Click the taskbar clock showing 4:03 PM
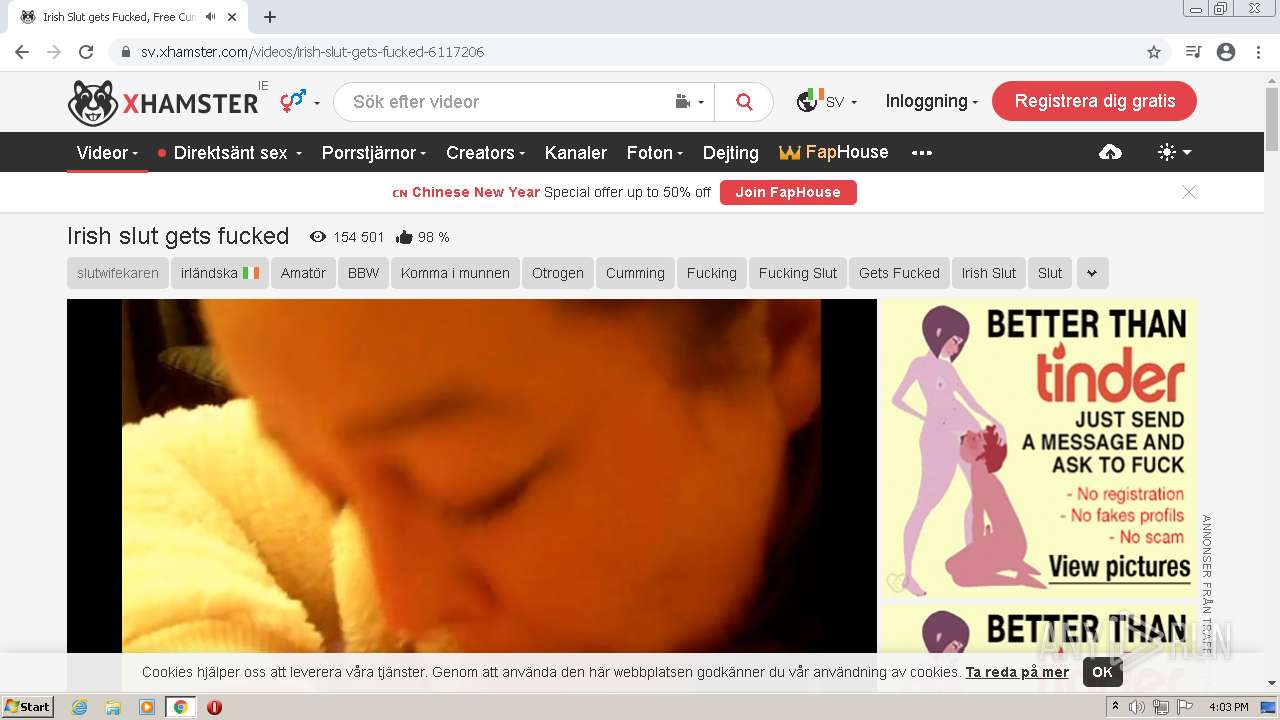This screenshot has height=720, width=1280. coord(1228,707)
